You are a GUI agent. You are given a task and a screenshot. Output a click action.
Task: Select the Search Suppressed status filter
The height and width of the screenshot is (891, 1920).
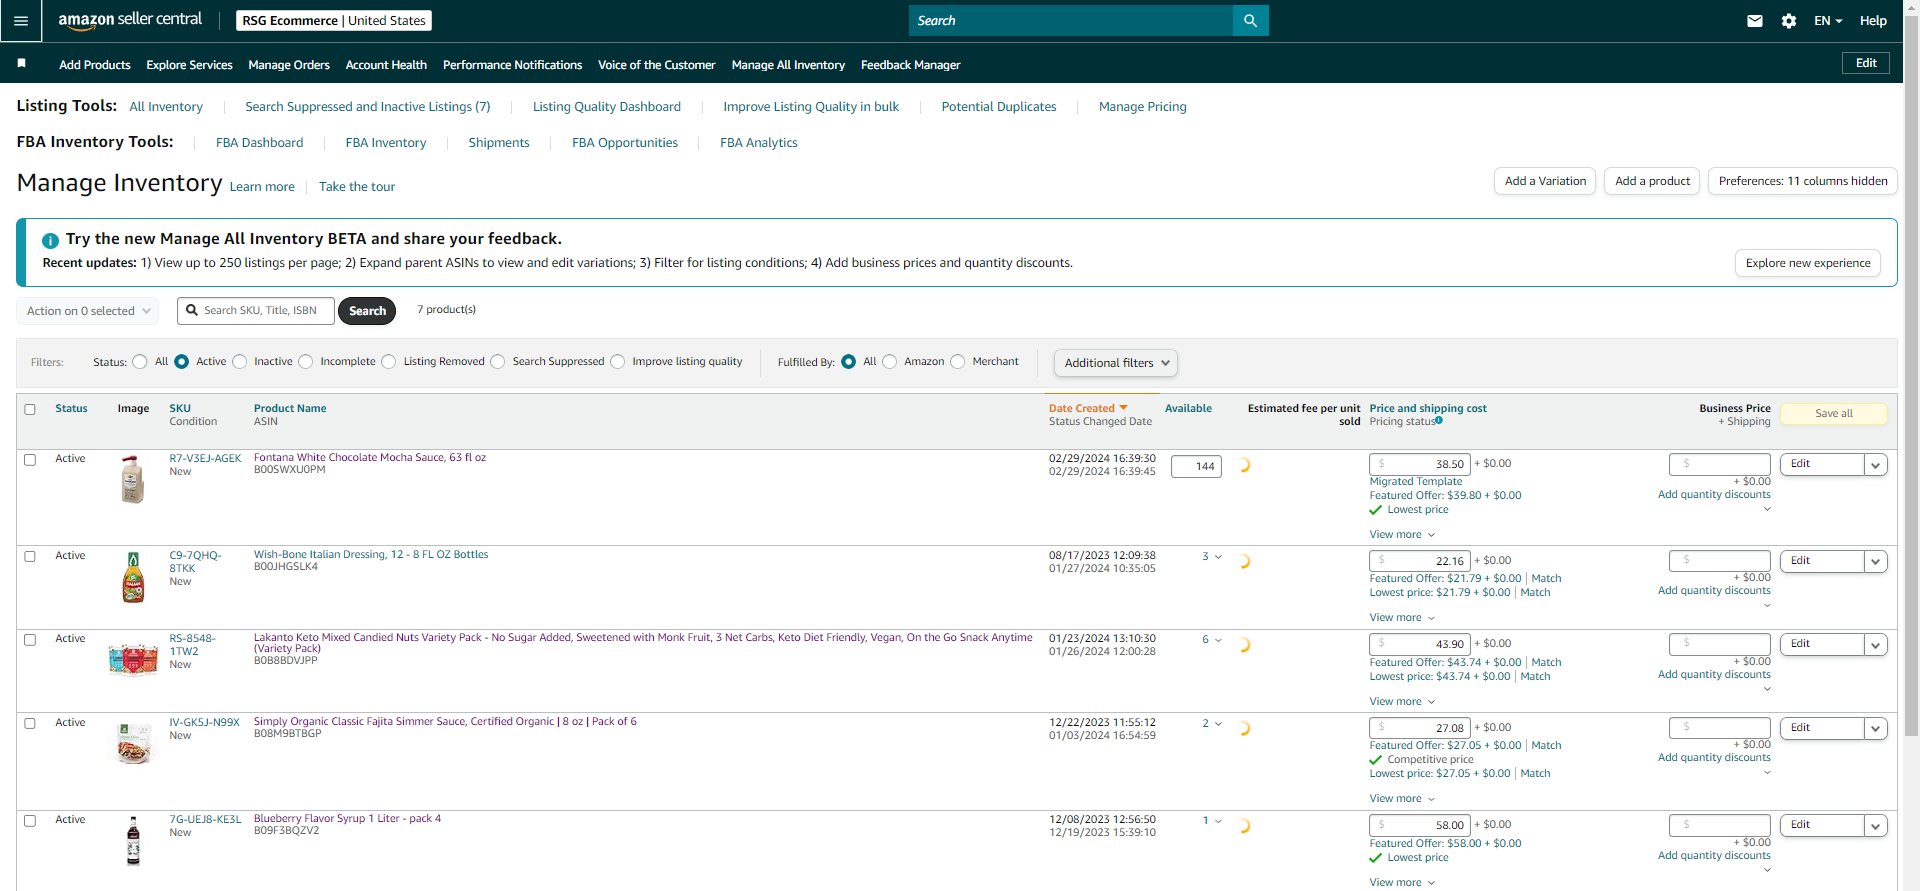498,362
